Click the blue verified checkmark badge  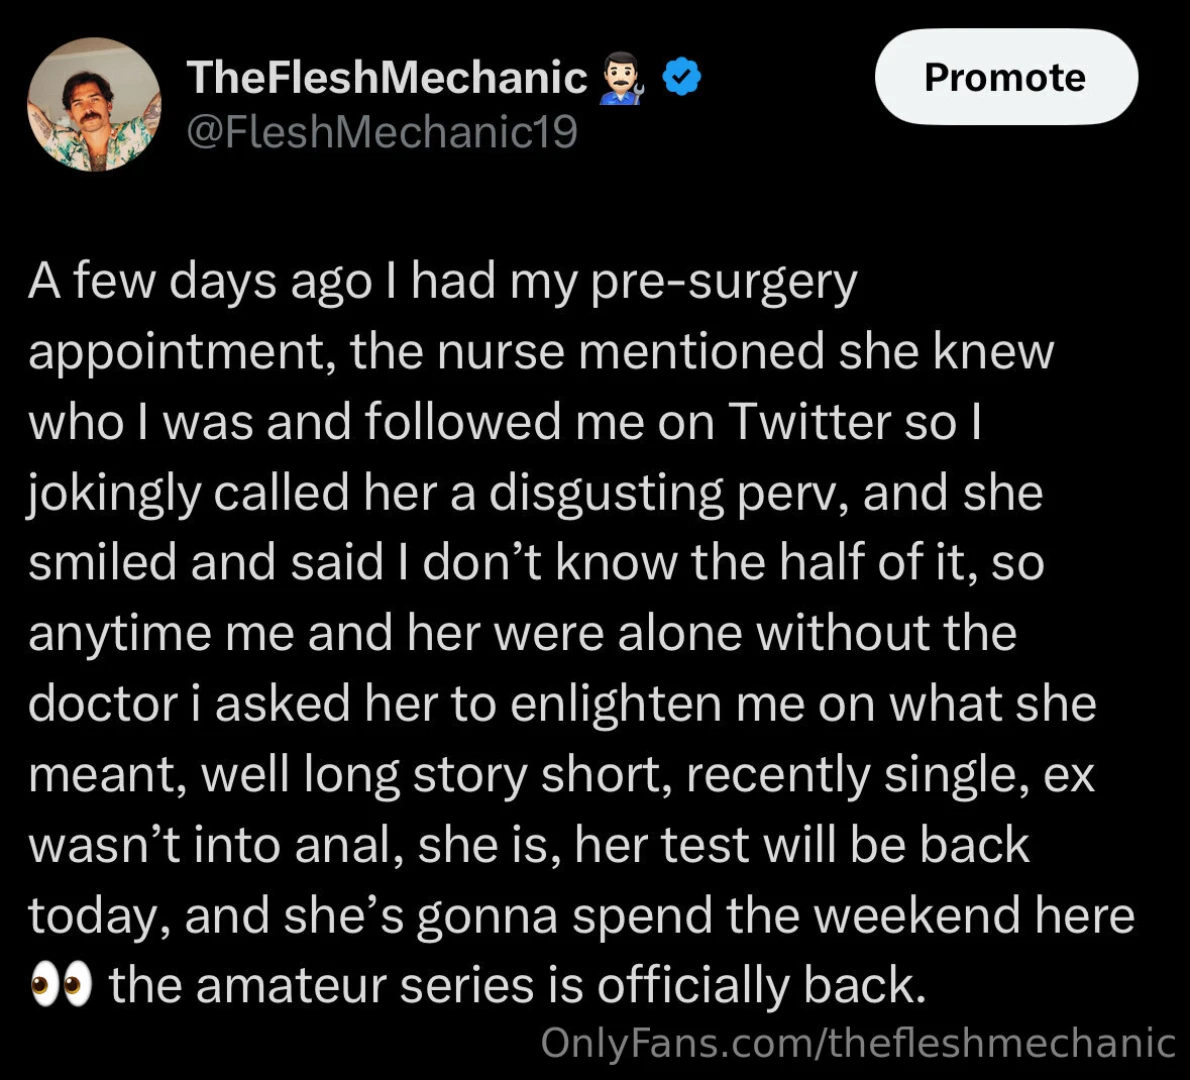681,78
